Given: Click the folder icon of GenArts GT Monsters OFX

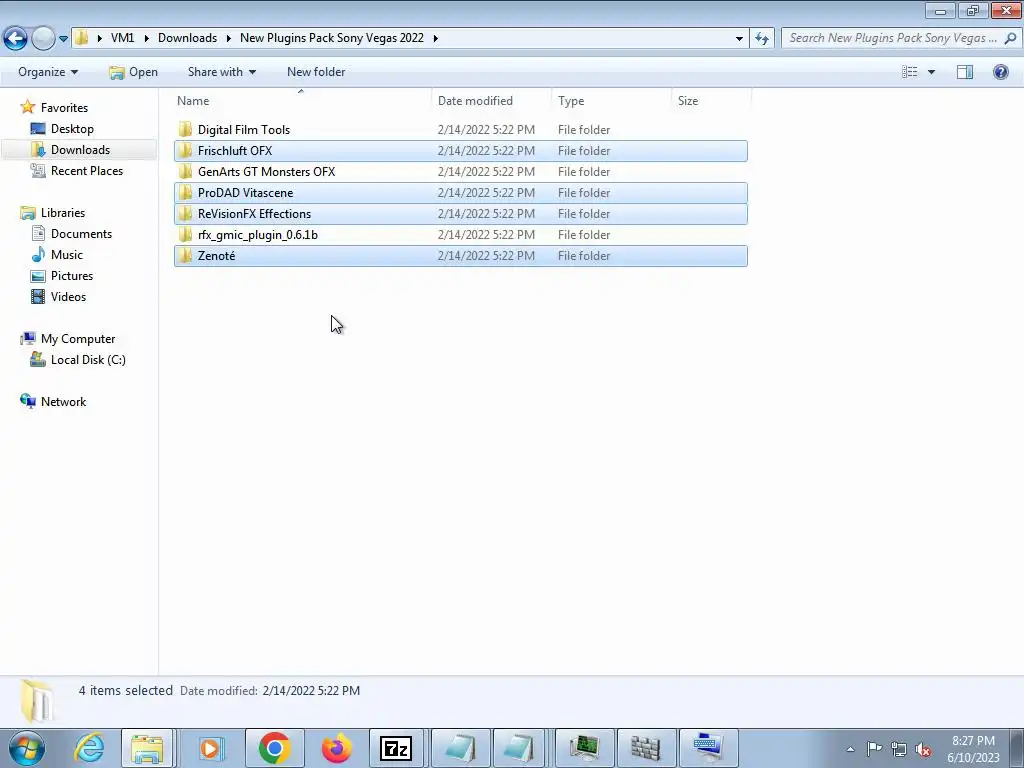Looking at the screenshot, I should click(185, 171).
